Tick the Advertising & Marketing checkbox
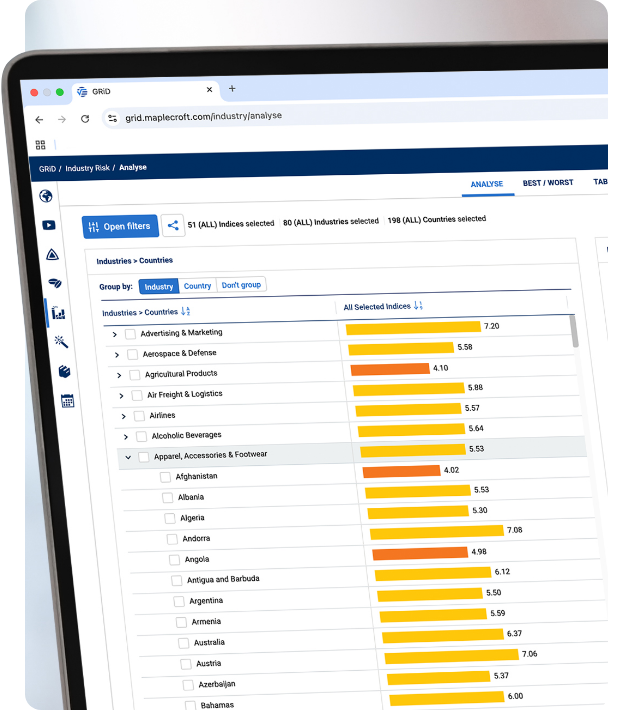This screenshot has width=631, height=710. [130, 333]
